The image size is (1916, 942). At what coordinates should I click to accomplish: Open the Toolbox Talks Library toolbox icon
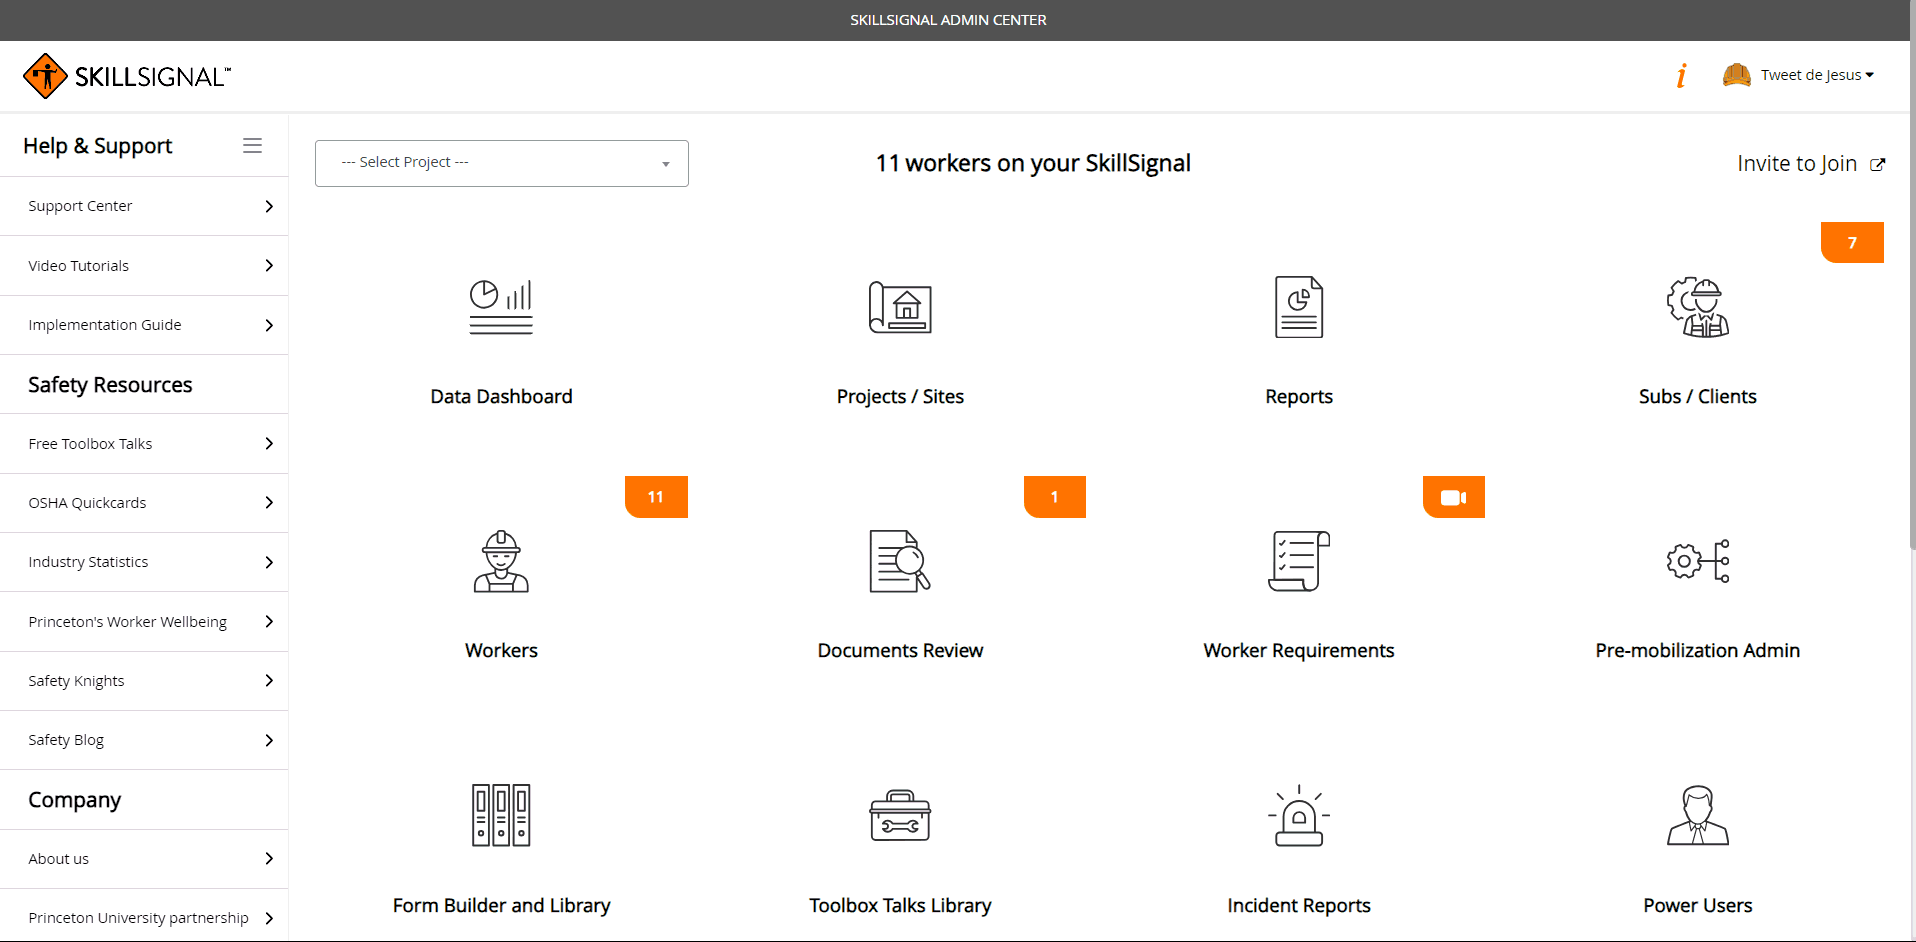click(x=900, y=815)
